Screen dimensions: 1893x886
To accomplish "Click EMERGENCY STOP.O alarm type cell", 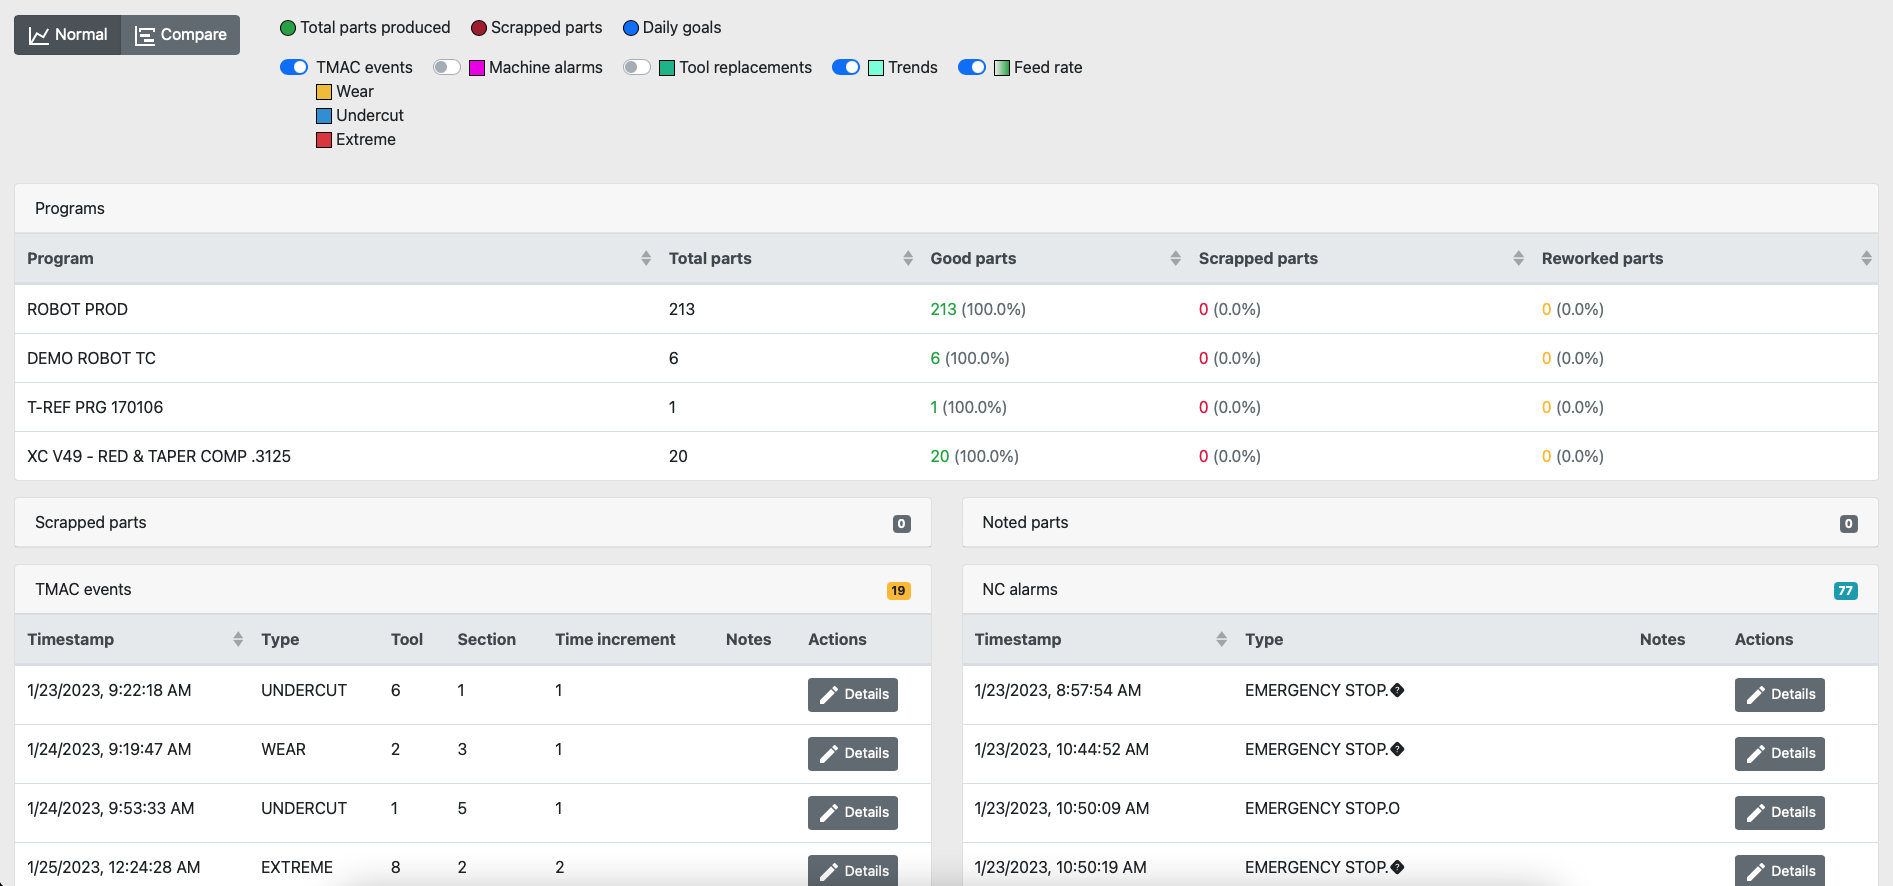I will coord(1322,809).
